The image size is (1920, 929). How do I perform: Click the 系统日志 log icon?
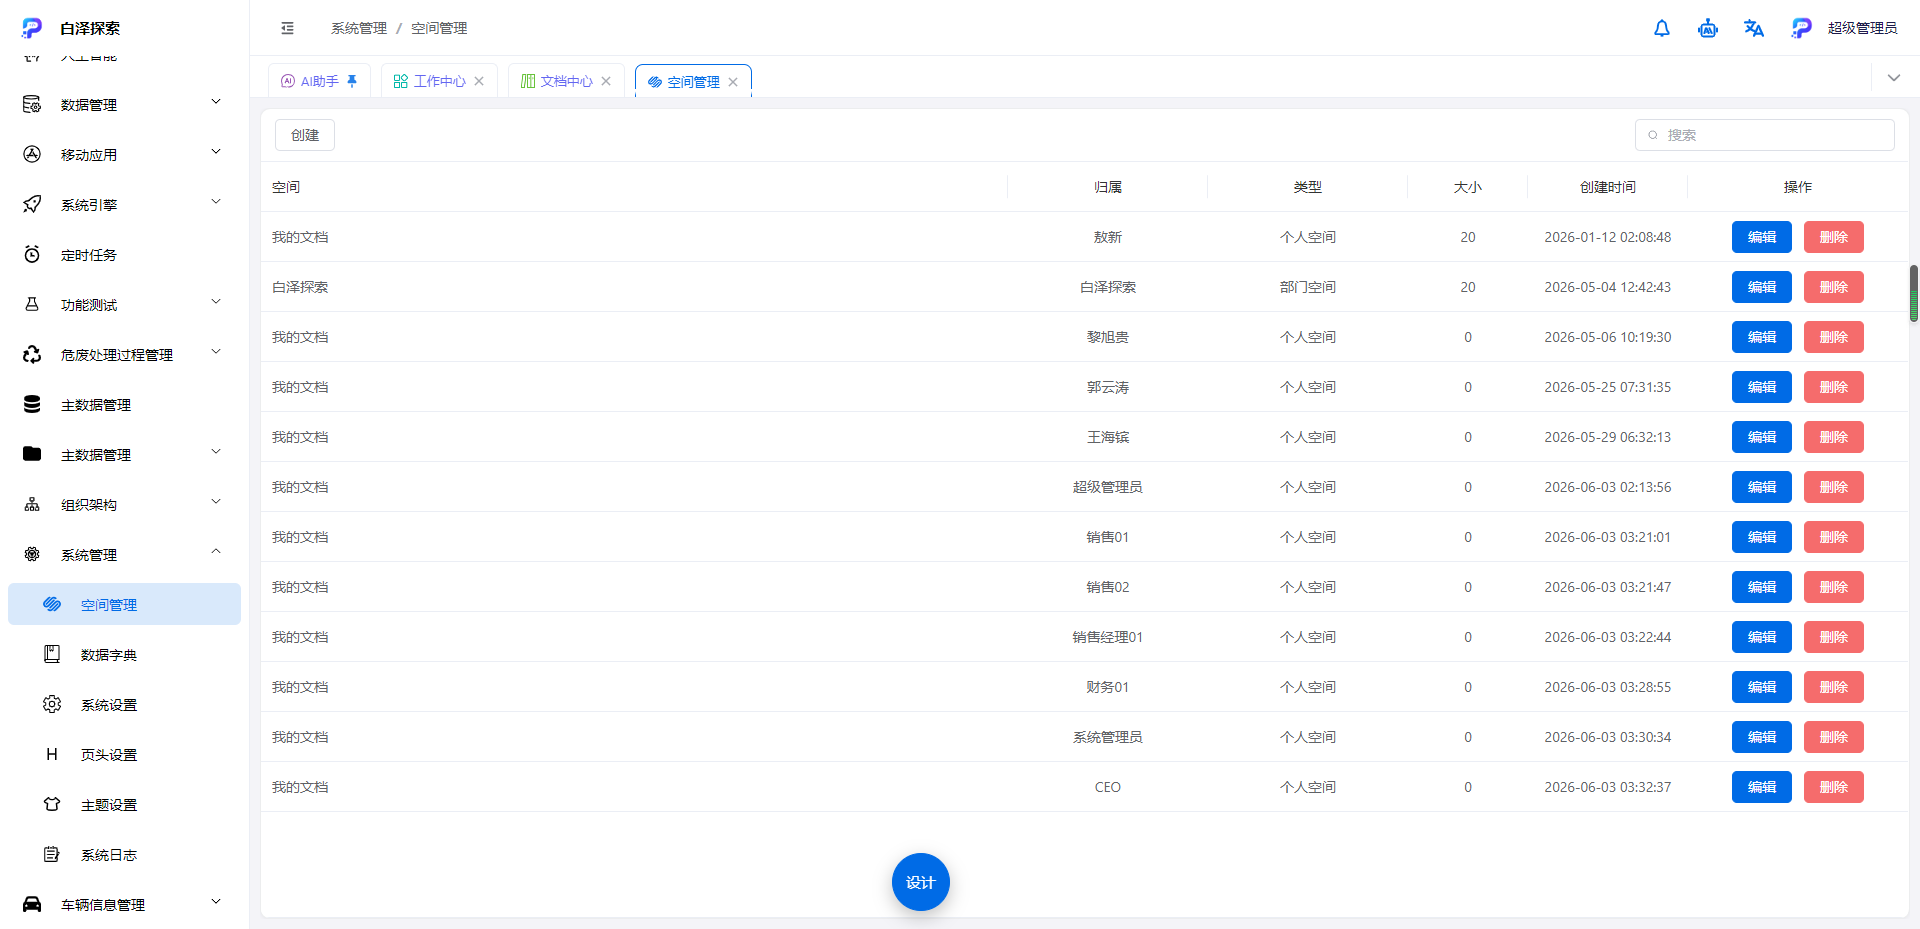[x=52, y=854]
